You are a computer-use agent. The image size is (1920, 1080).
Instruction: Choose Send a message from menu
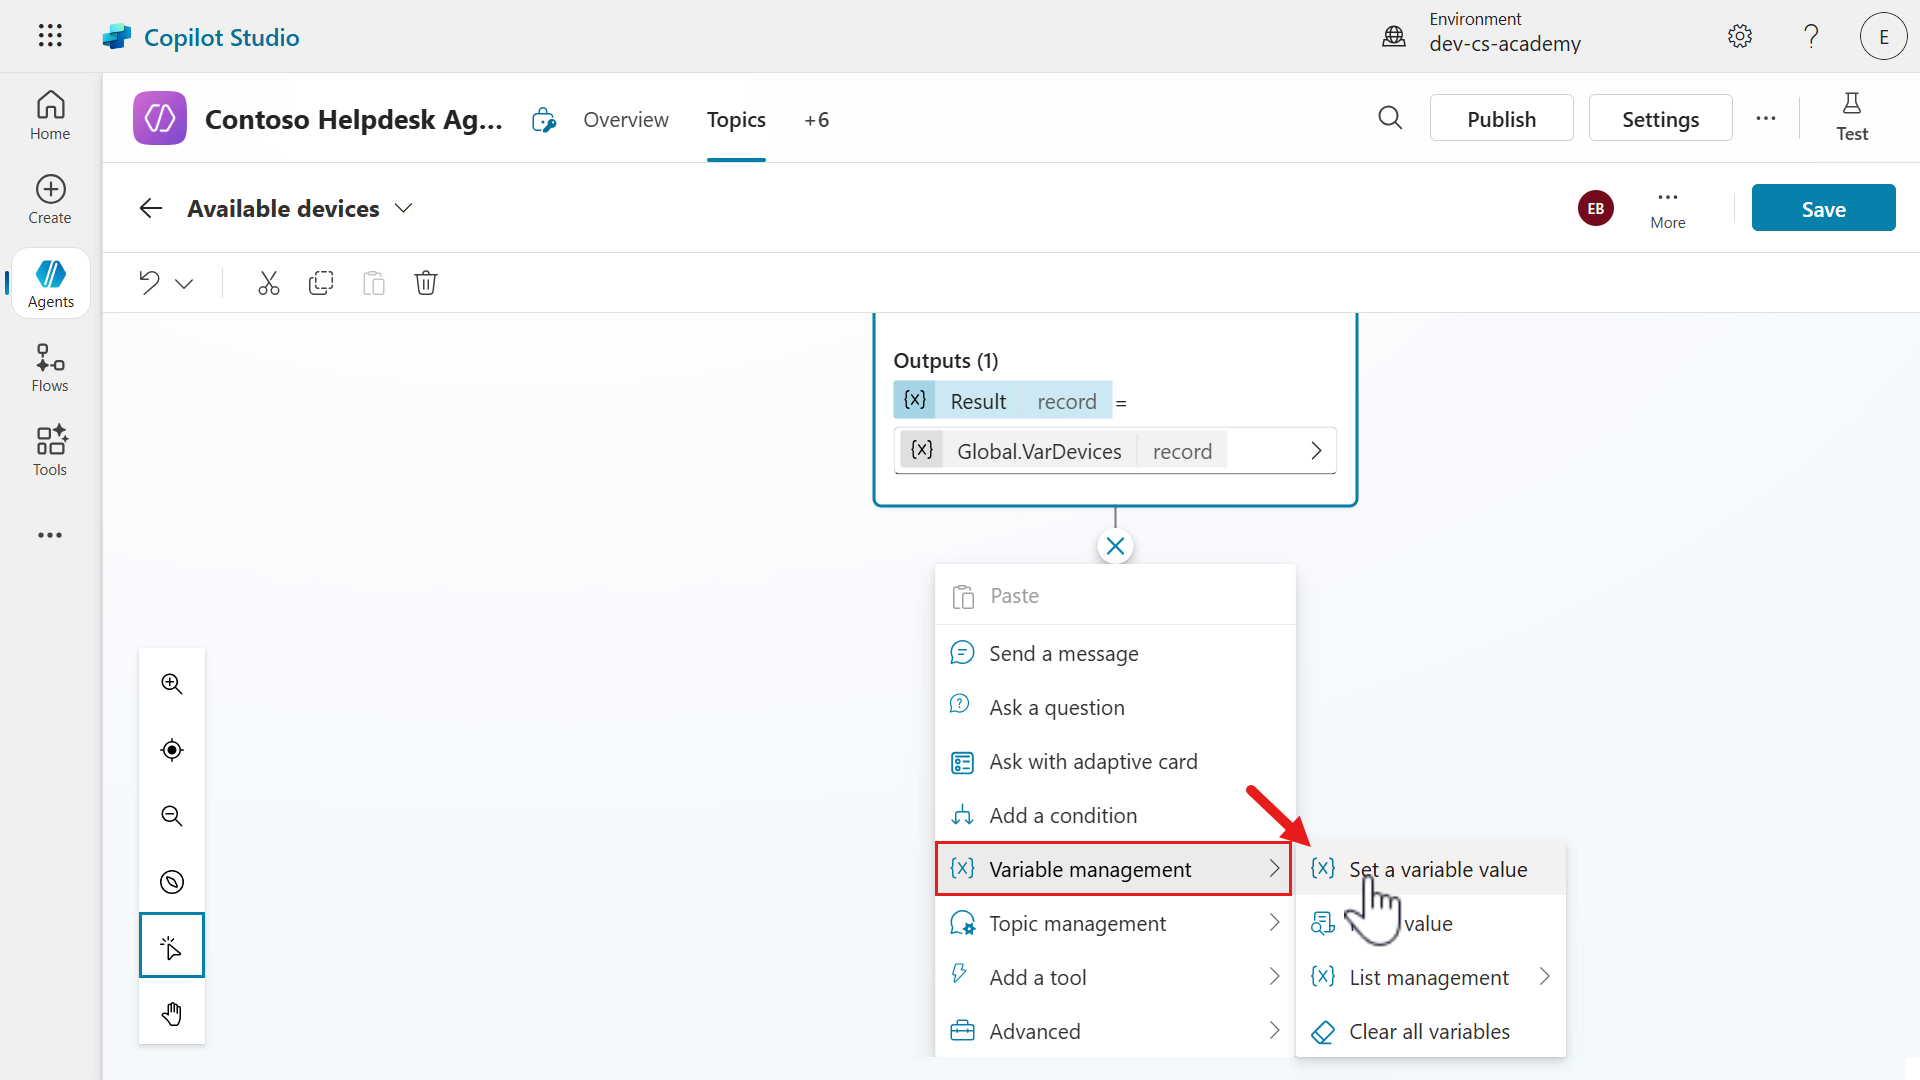(1063, 653)
